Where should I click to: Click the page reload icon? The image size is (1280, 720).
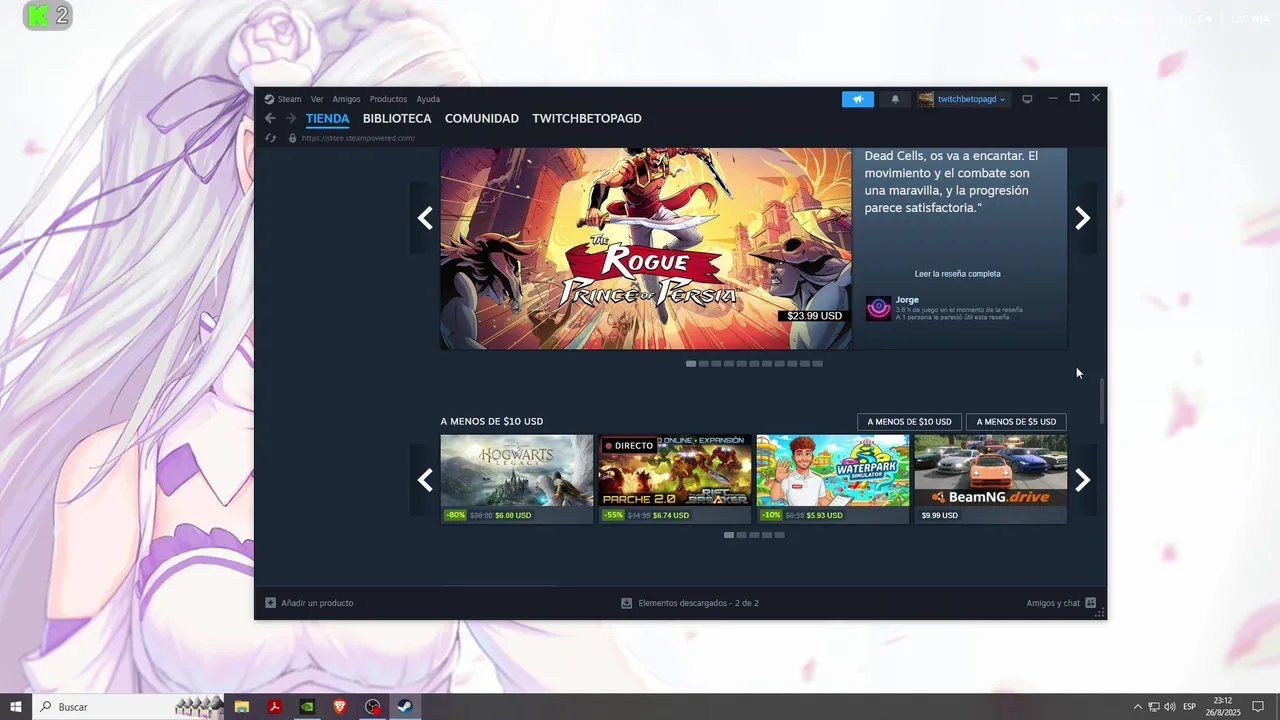pos(270,138)
